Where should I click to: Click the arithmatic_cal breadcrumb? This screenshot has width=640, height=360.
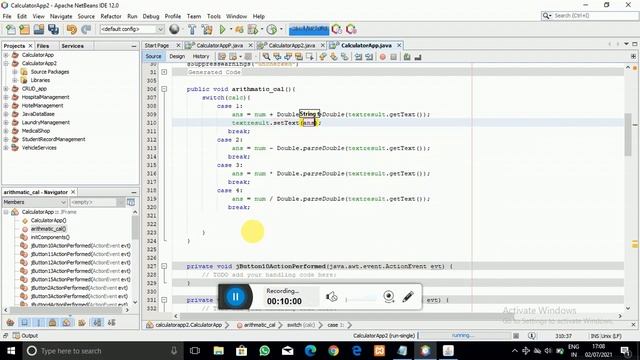tap(260, 325)
